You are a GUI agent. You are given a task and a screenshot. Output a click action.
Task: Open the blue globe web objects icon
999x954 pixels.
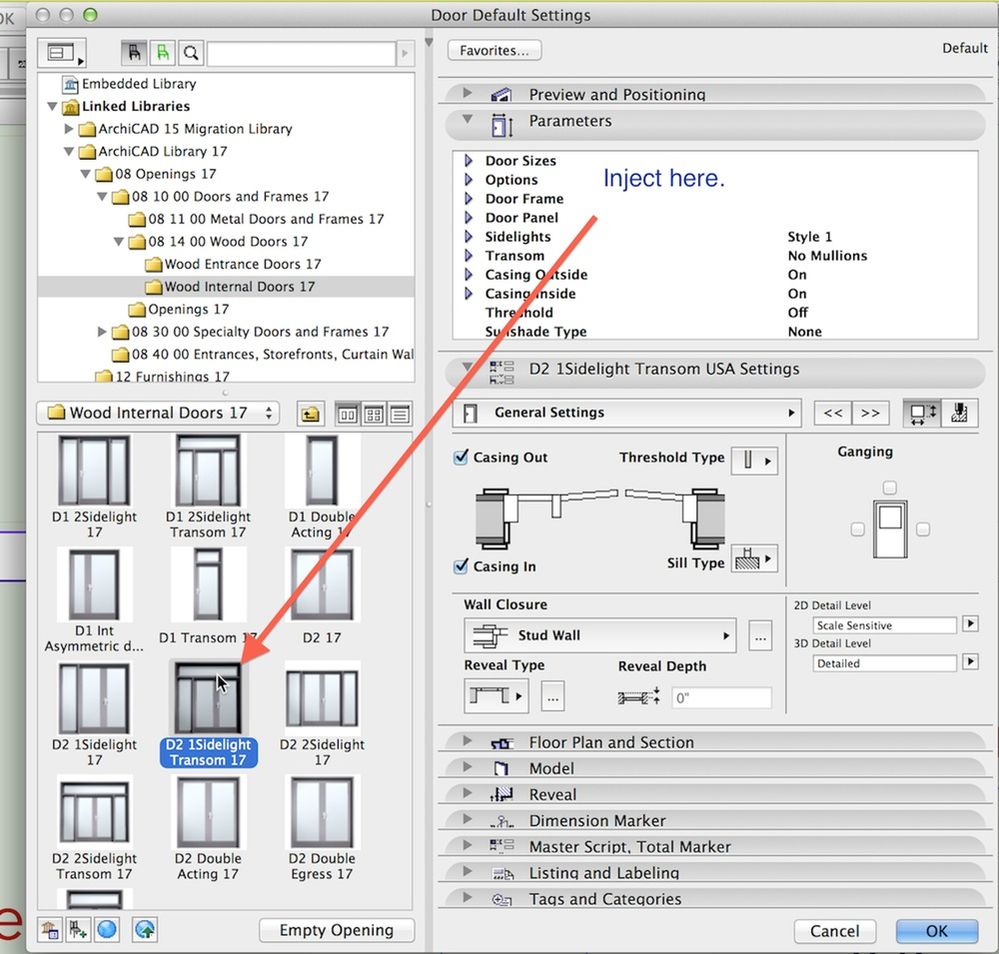[x=107, y=929]
